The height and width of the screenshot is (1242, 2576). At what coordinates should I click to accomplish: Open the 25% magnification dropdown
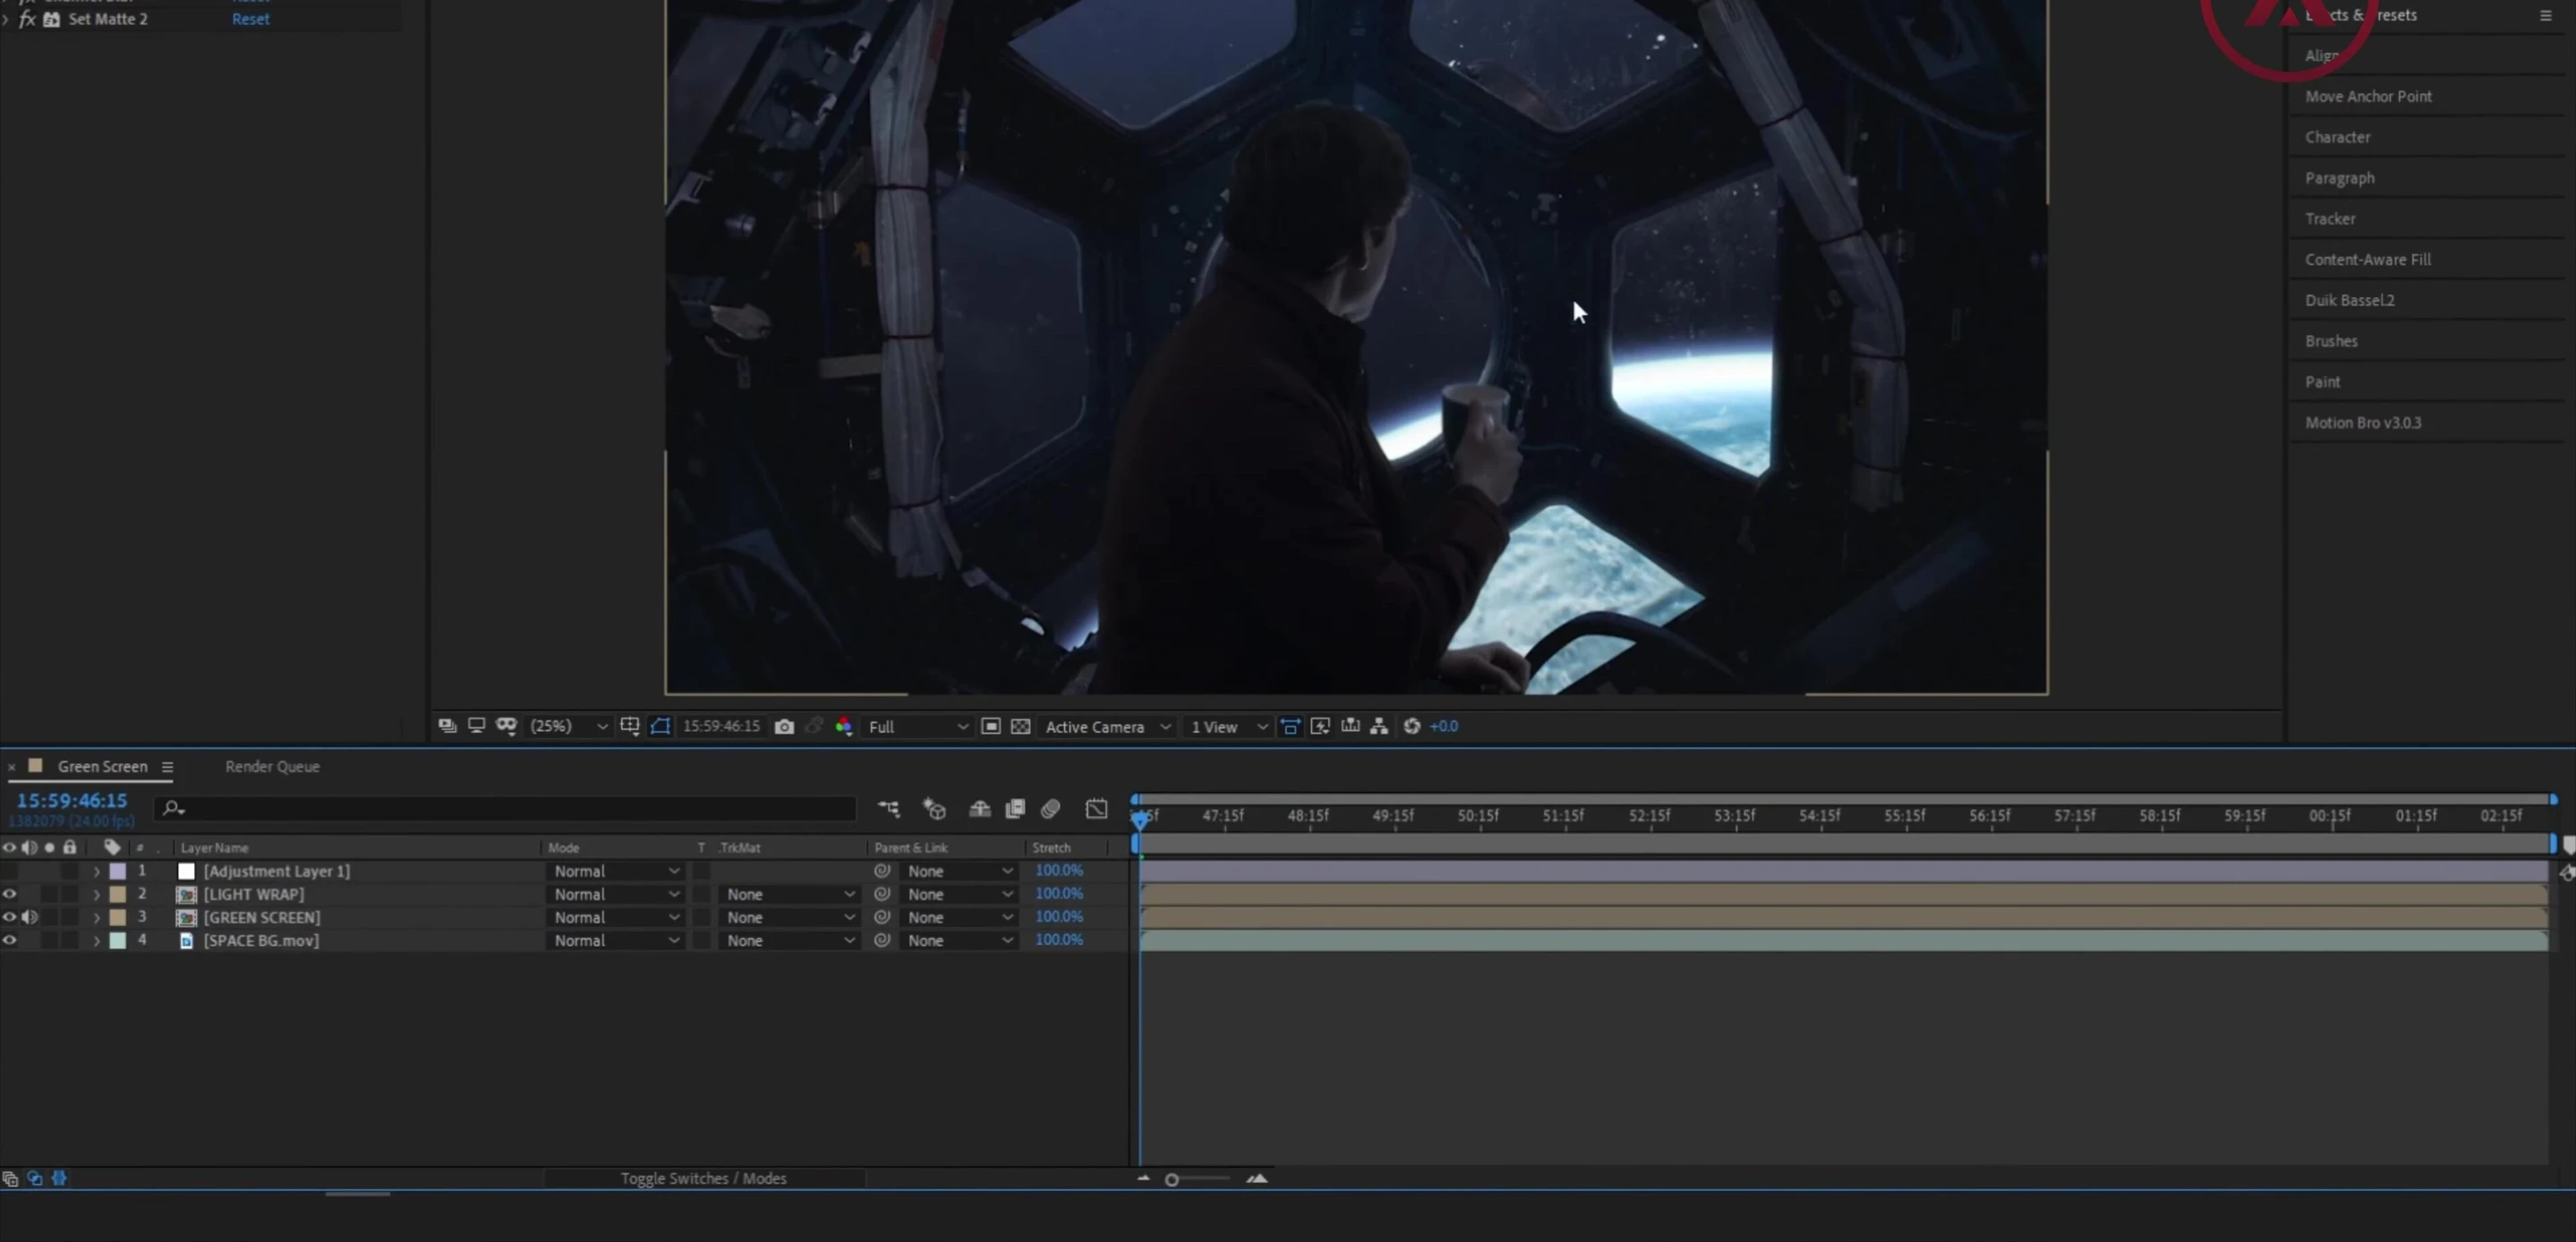pos(568,727)
